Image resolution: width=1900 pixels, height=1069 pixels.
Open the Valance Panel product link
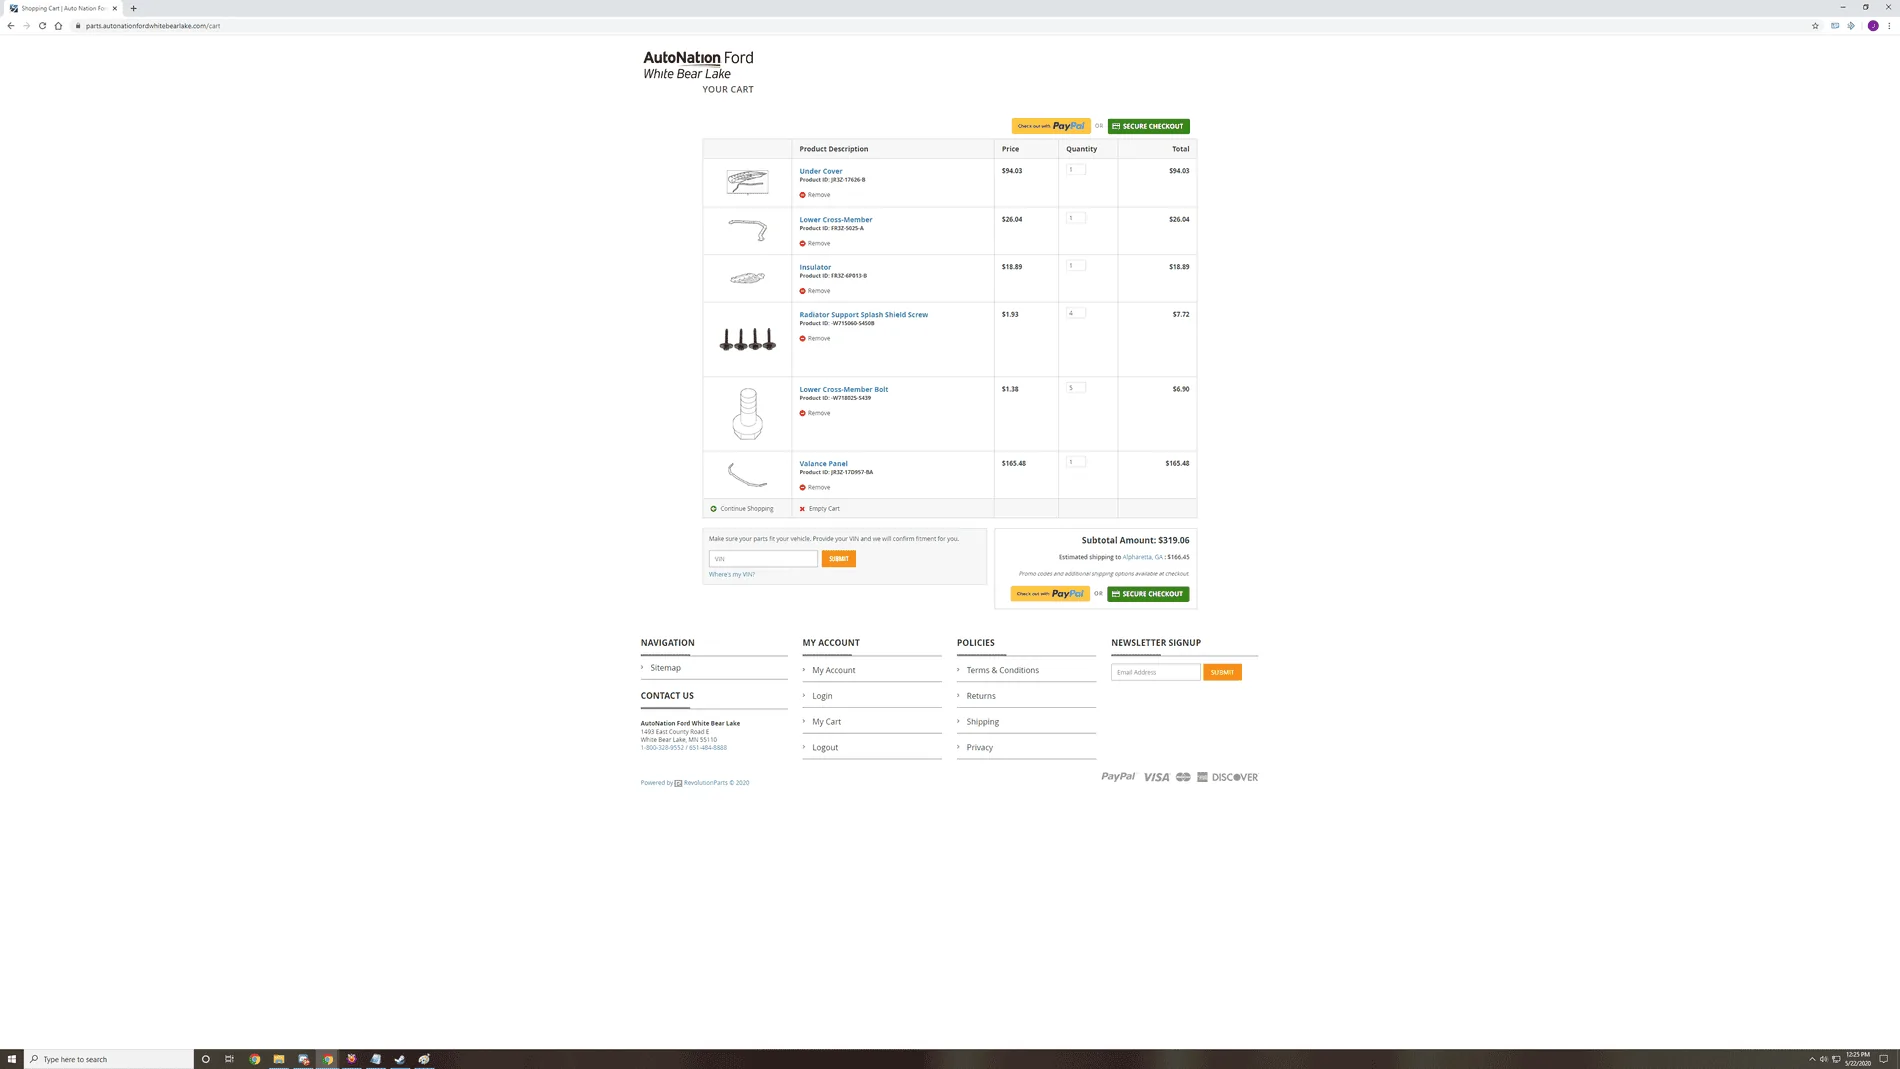pos(823,463)
